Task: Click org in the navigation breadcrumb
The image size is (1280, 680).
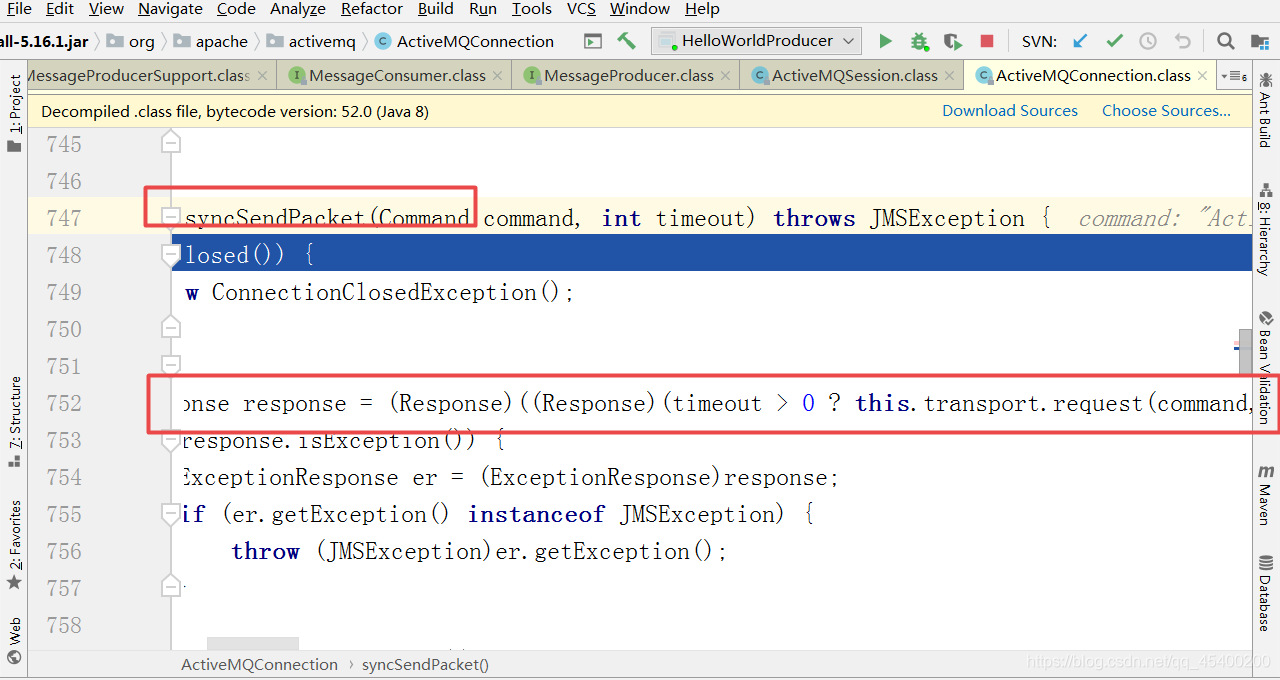Action: click(132, 41)
